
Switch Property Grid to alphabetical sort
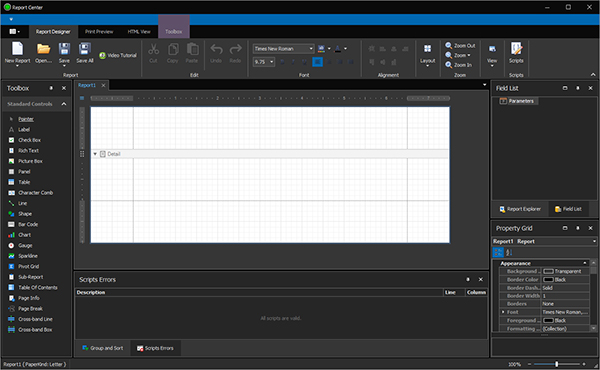pyautogui.click(x=509, y=252)
